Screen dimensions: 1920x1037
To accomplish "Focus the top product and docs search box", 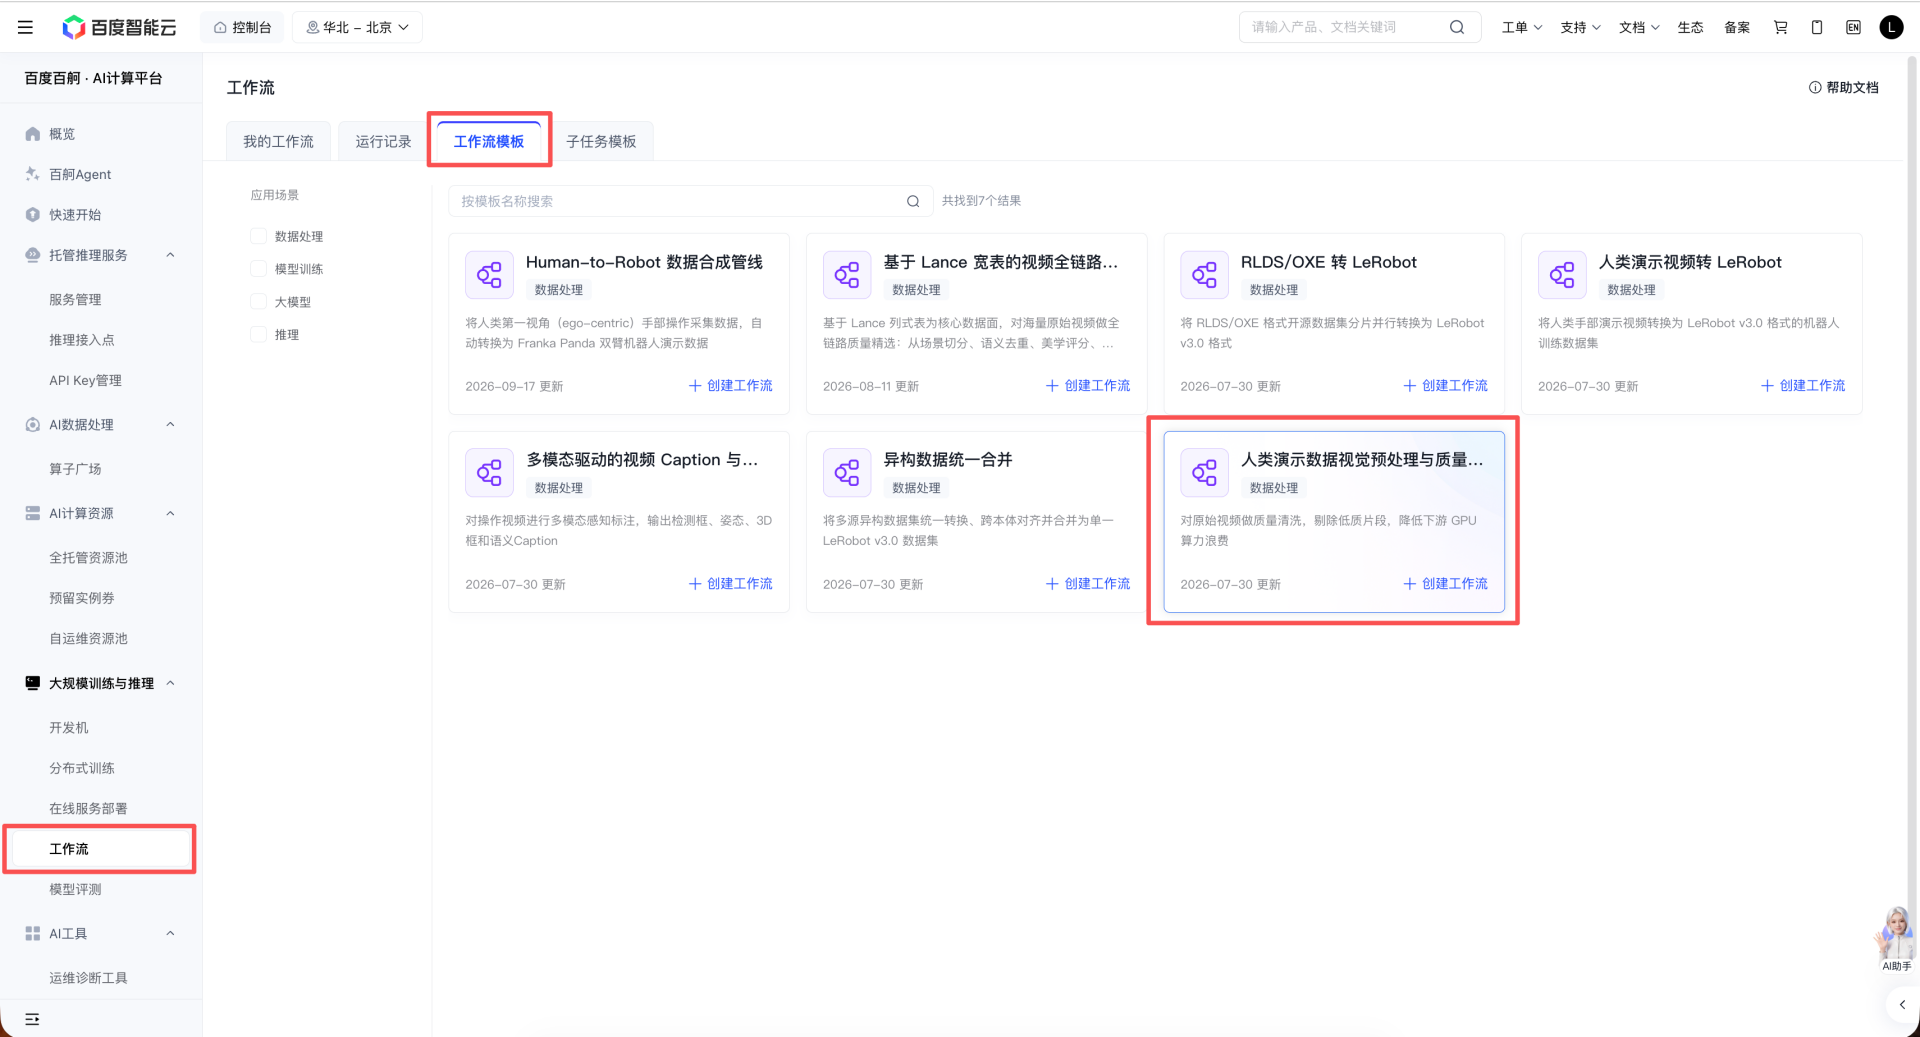I will coord(1359,27).
